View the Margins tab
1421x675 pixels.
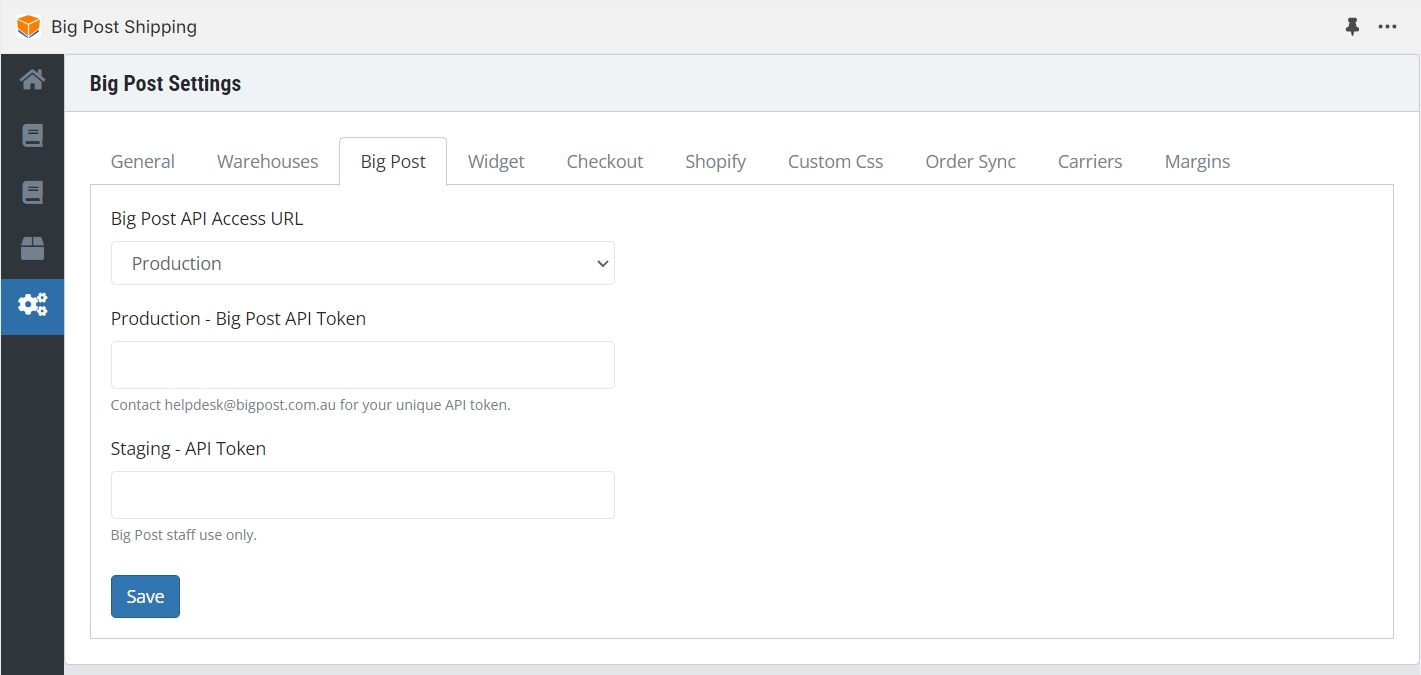[x=1197, y=161]
